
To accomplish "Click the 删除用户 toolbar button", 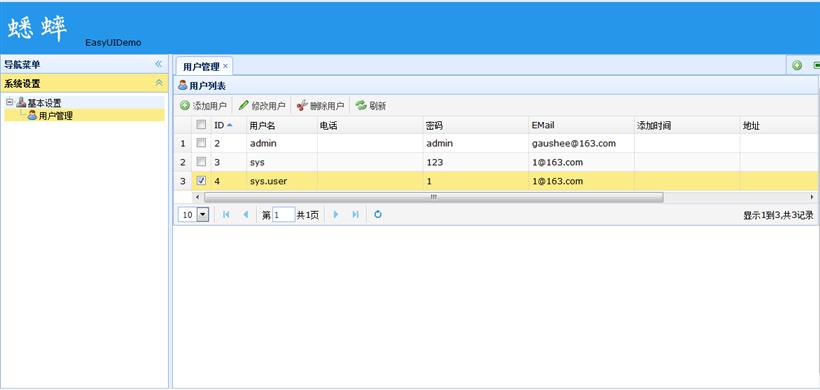I will pos(321,106).
